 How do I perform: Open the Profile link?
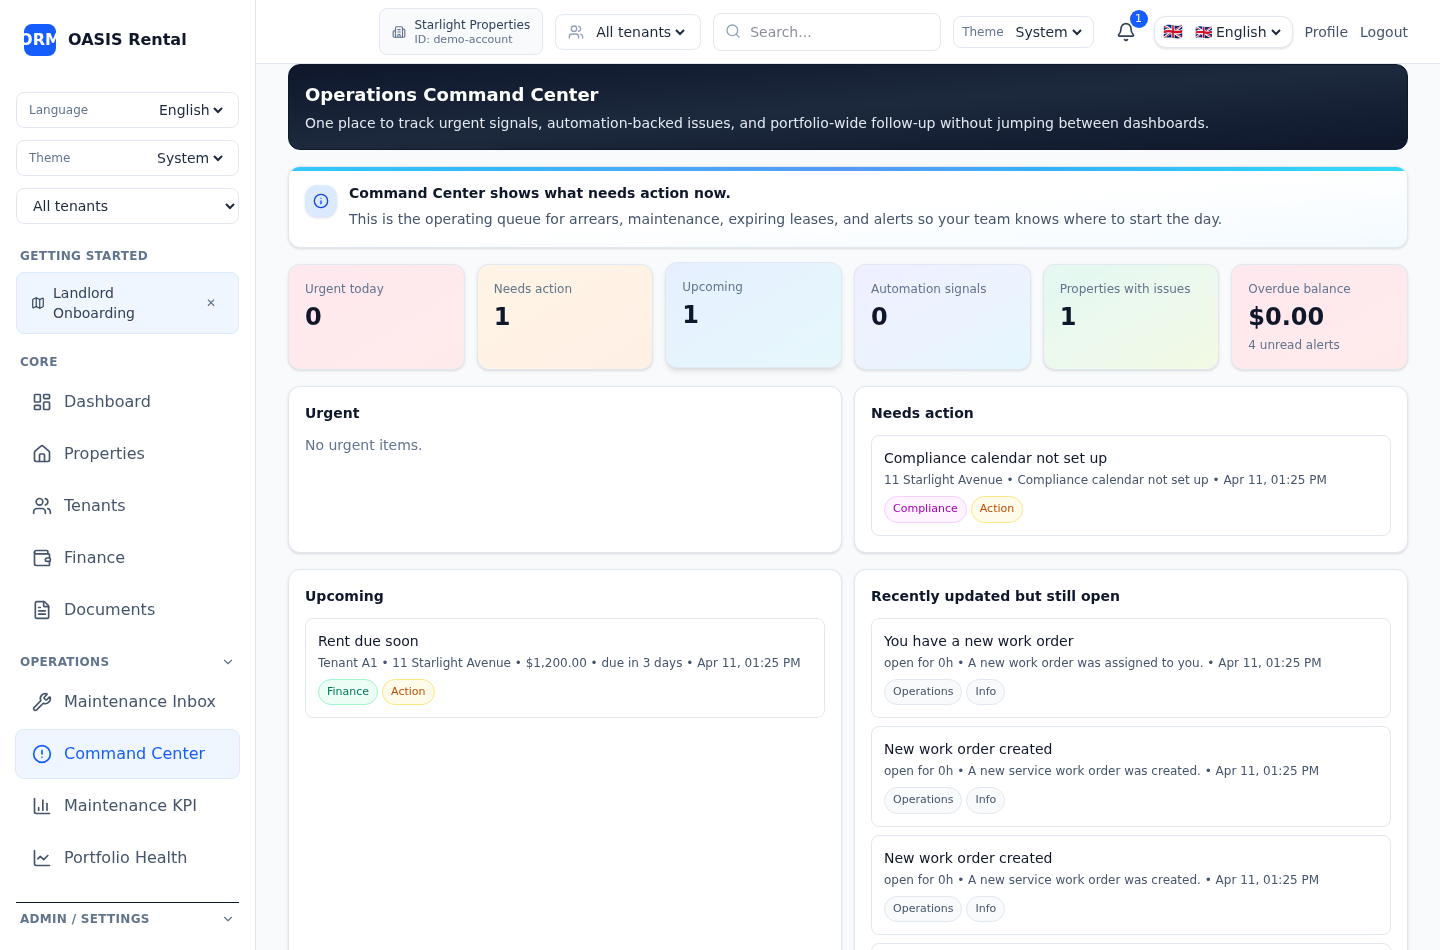[1325, 32]
